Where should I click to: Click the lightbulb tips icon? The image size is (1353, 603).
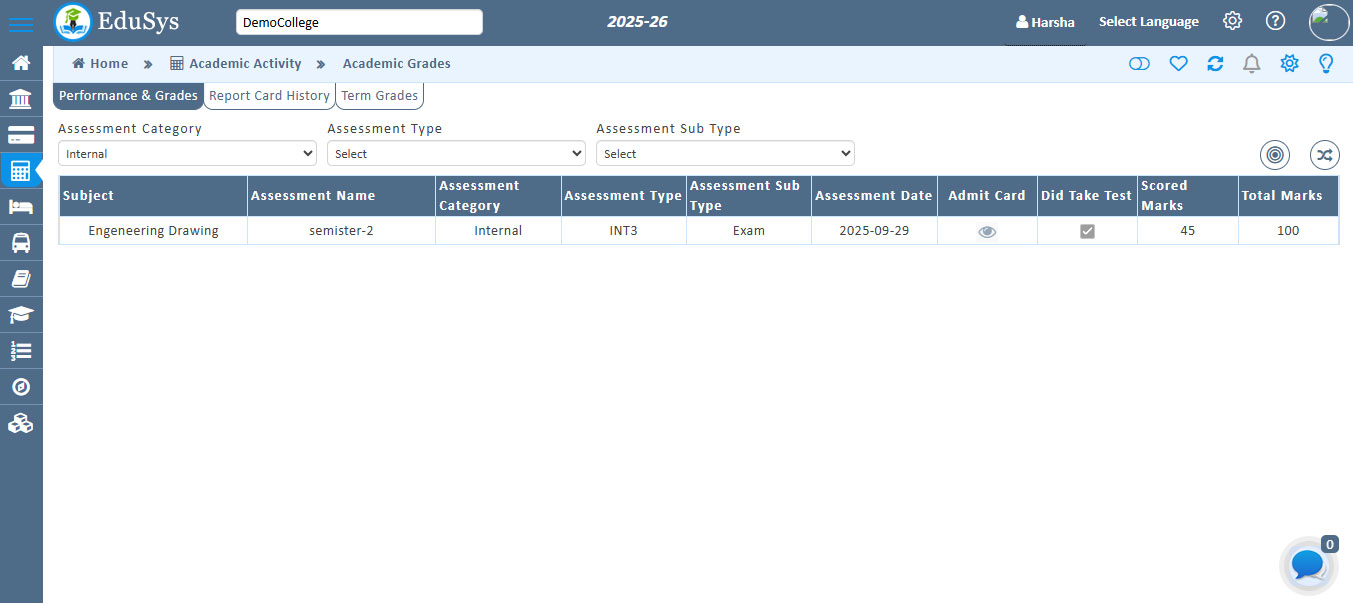click(1326, 63)
